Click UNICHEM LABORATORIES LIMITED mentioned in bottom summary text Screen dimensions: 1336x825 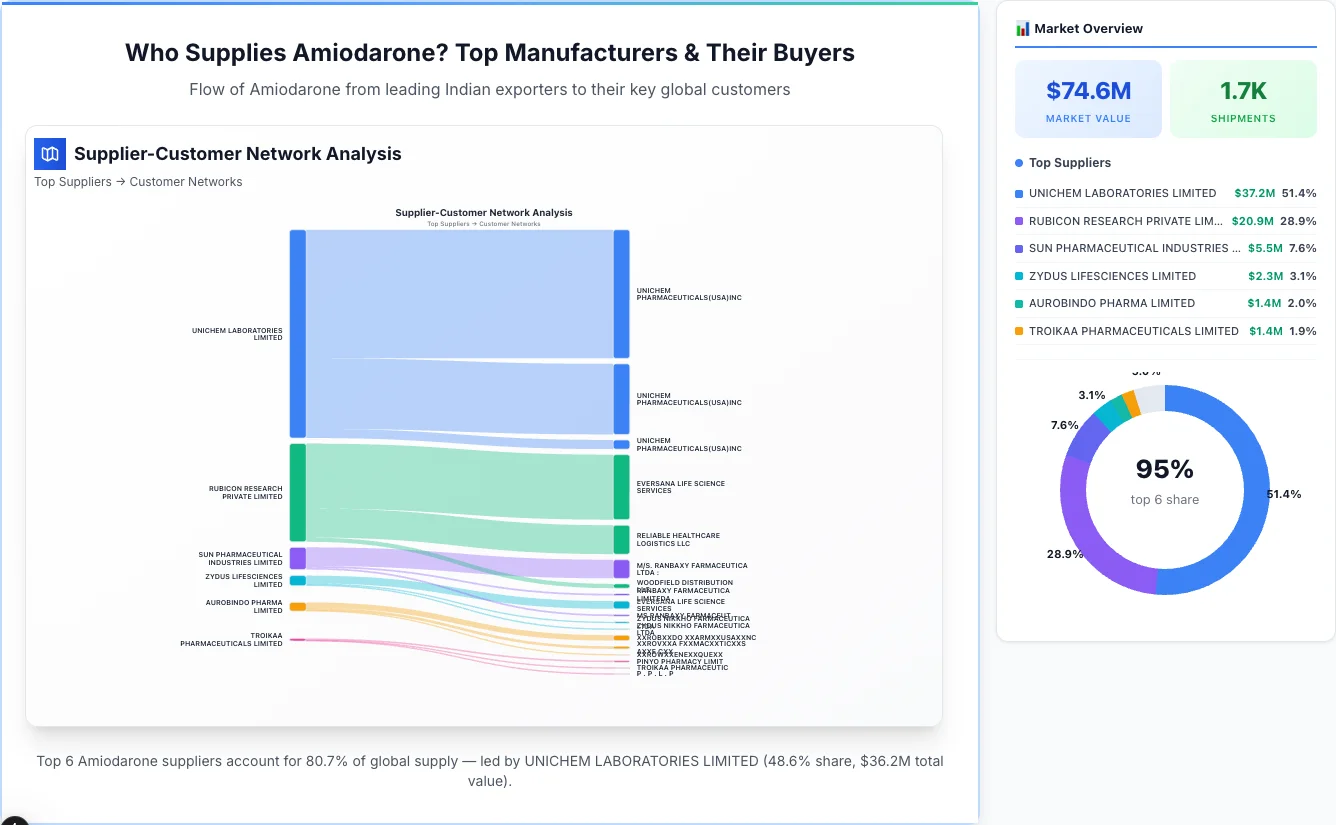(x=641, y=760)
